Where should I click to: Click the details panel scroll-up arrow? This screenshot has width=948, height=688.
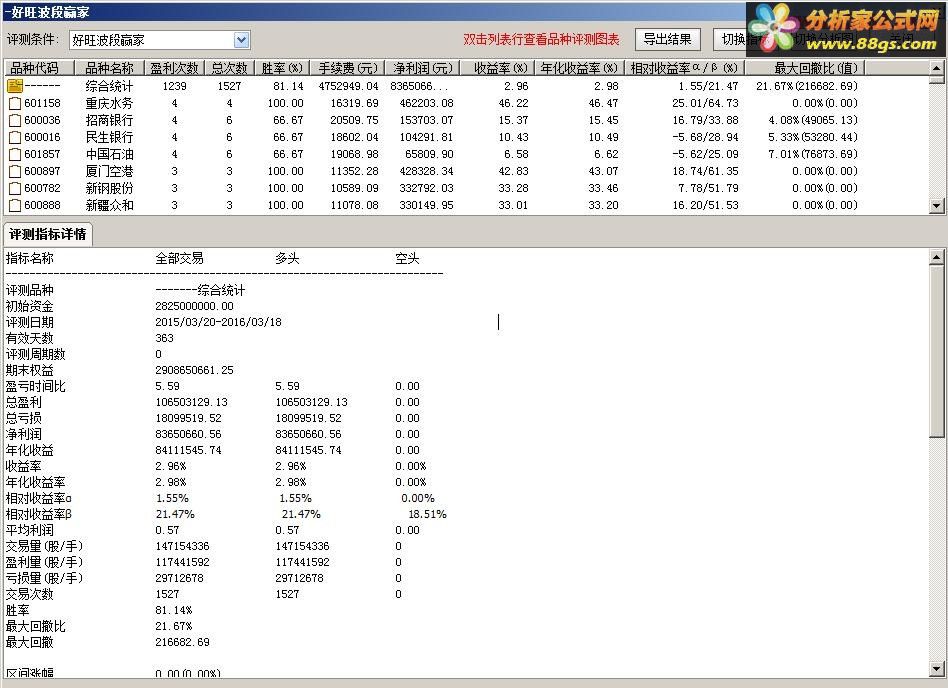937,257
